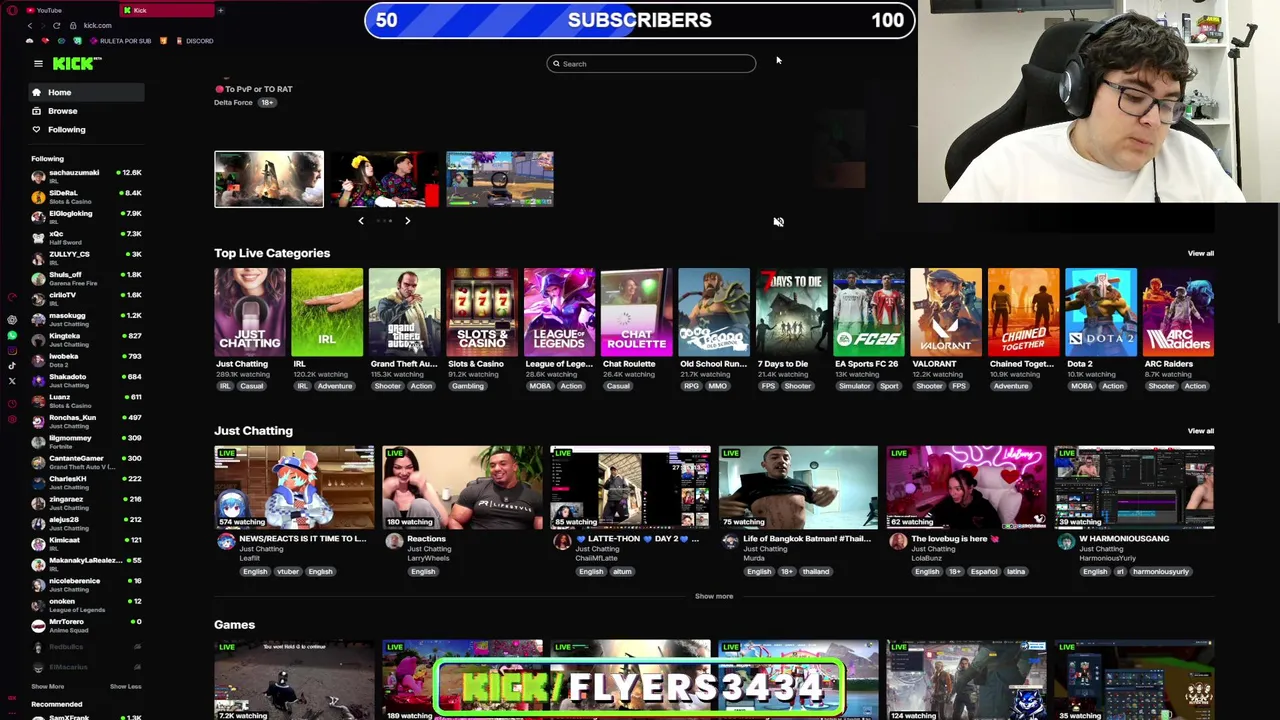Click Leaflit's avatar under NEWS/REACTS stream
This screenshot has width=1280, height=720.
[x=226, y=542]
